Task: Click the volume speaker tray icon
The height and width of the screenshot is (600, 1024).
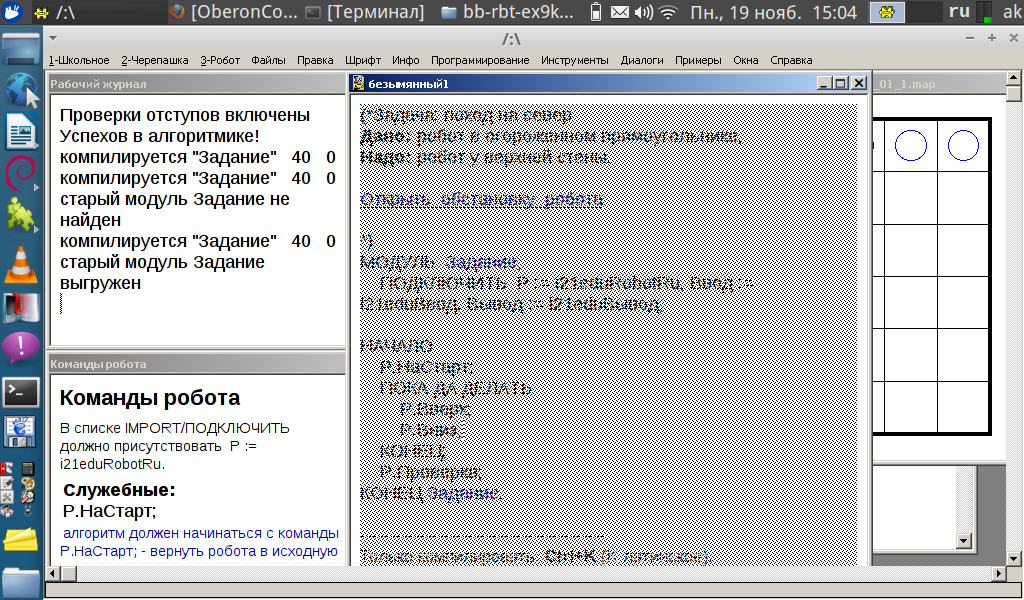Action: (644, 12)
